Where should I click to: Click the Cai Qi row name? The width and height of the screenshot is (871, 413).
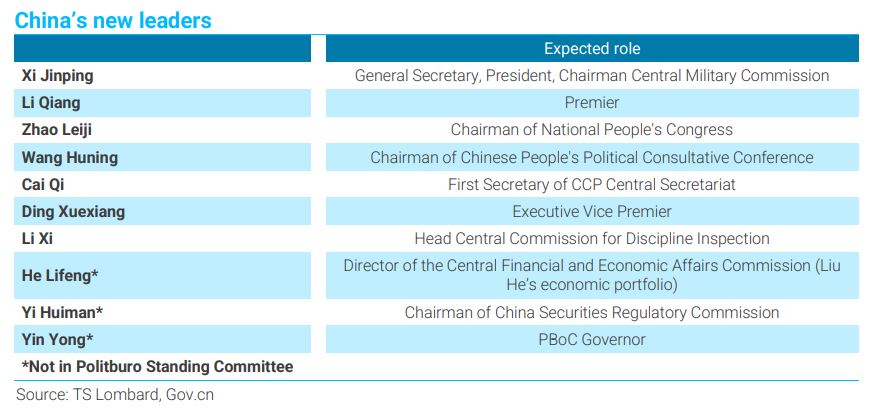click(x=162, y=185)
